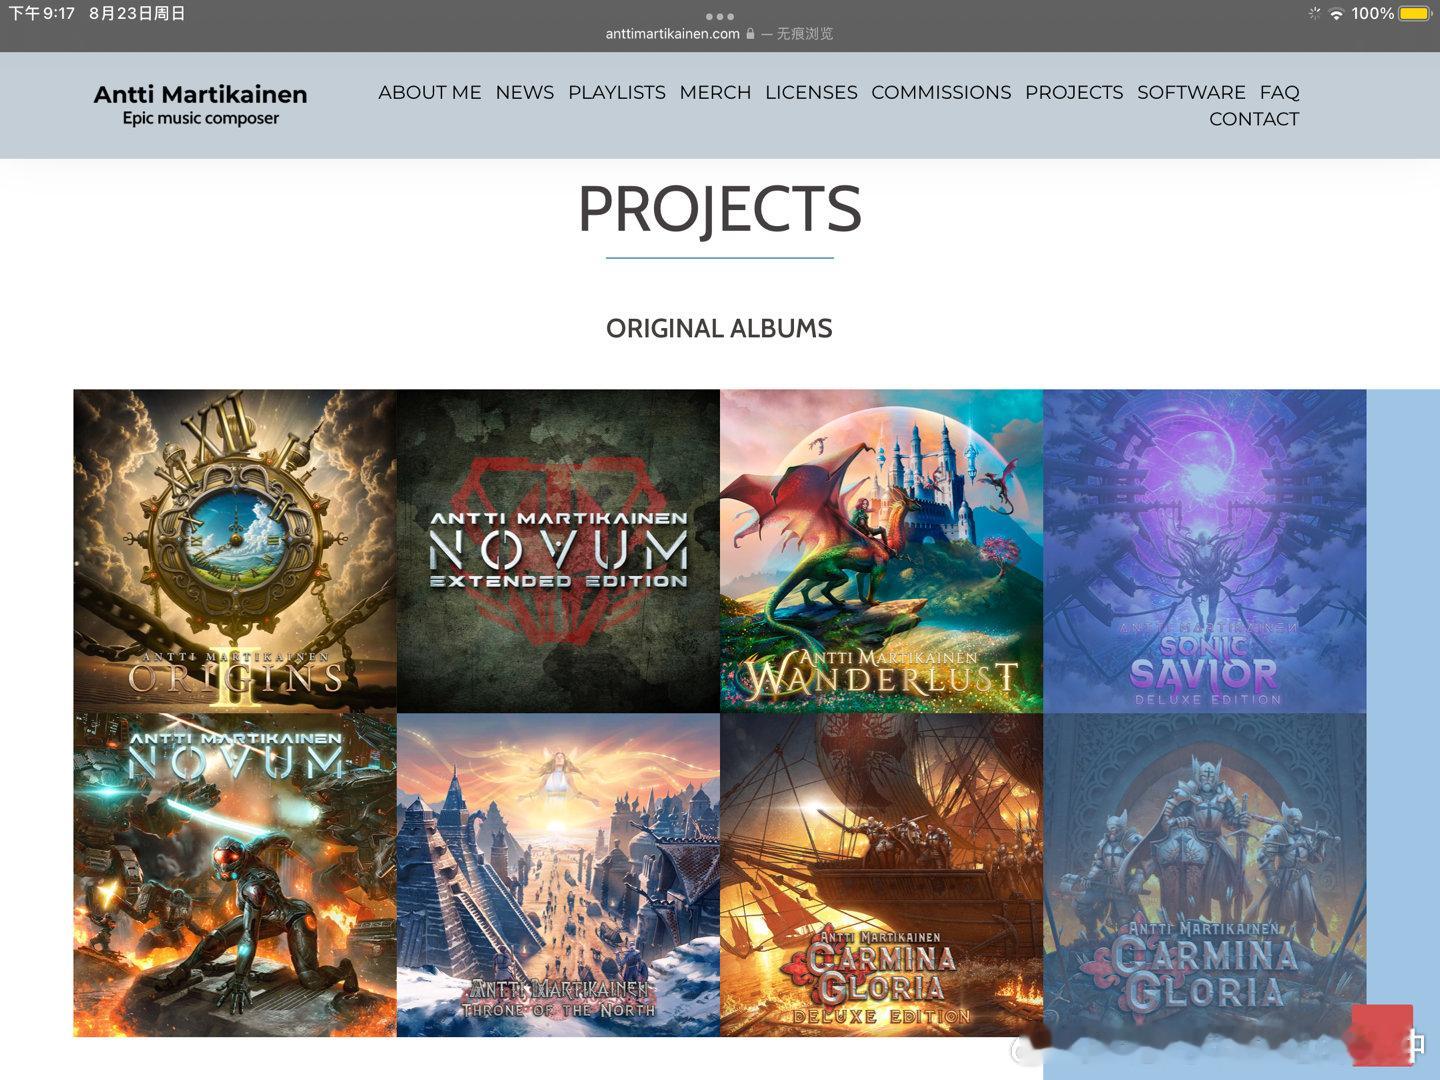This screenshot has width=1440, height=1080.
Task: Select Carmina Gloria Deluxe Edition album
Action: tap(881, 875)
